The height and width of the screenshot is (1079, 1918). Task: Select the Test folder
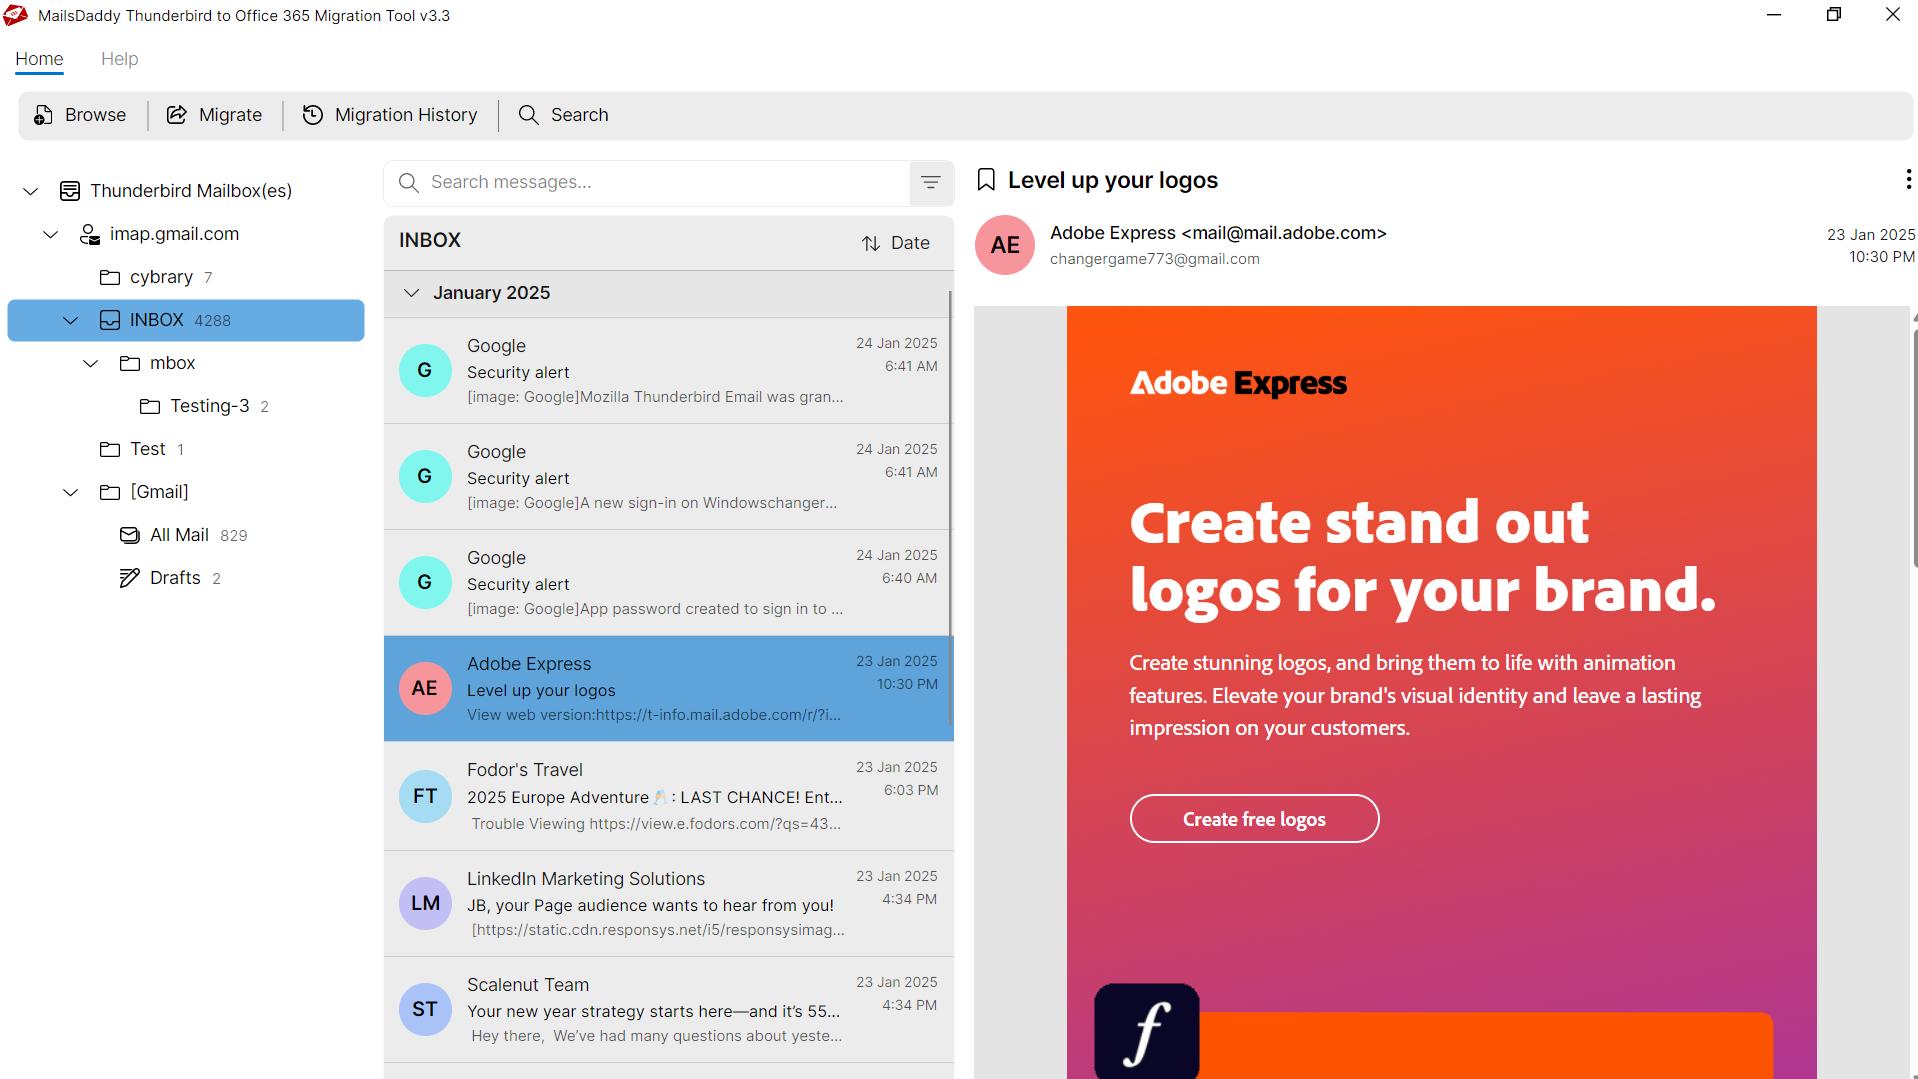185,449
